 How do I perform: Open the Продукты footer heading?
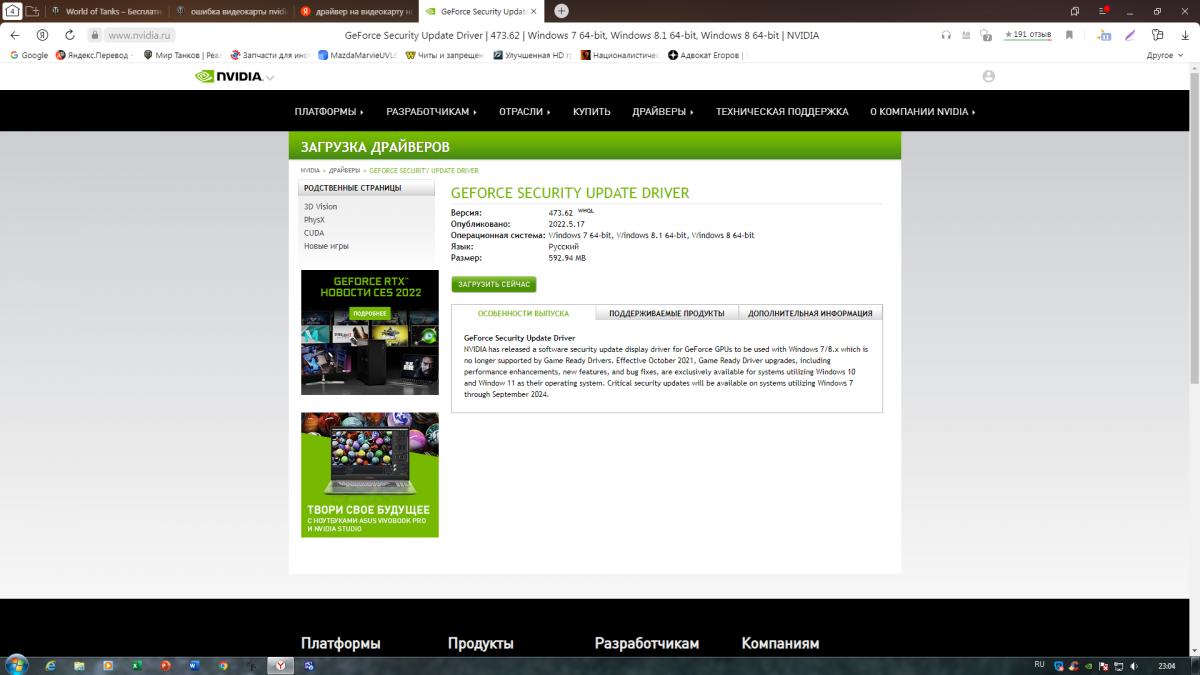click(x=481, y=644)
